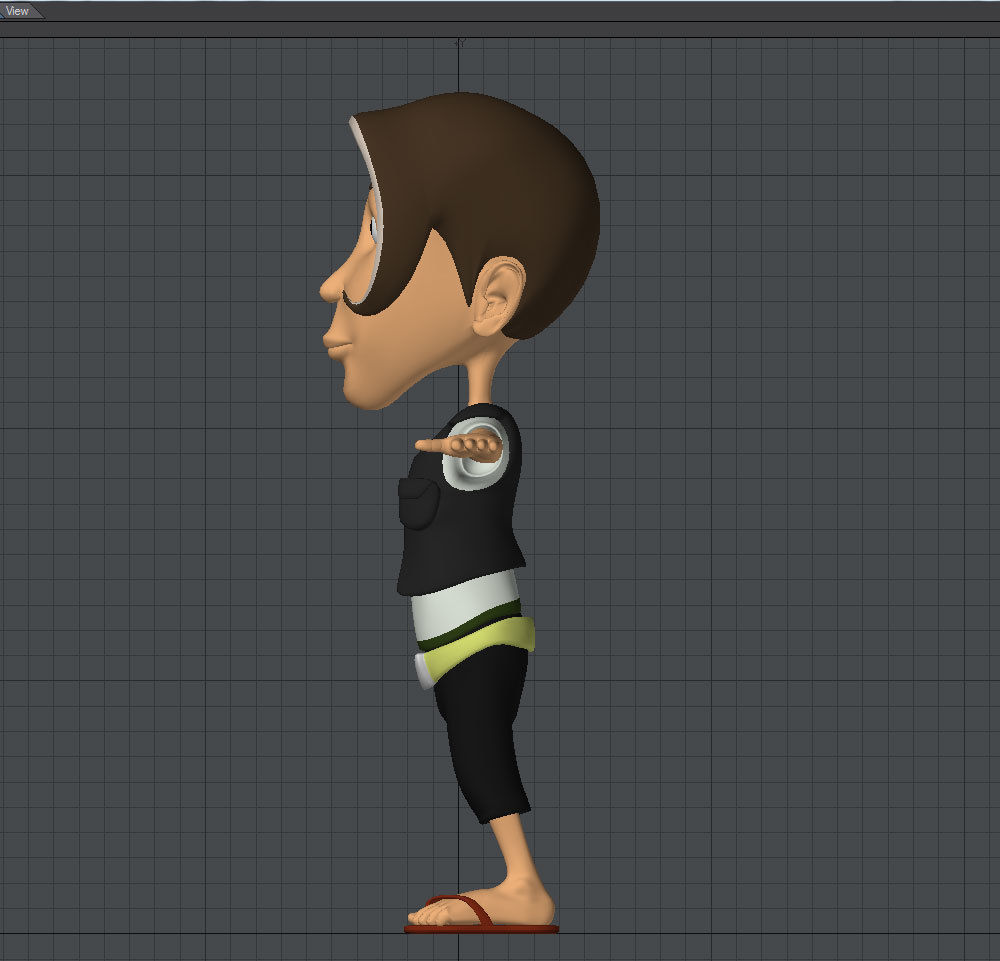Click the character's ear

[498, 296]
